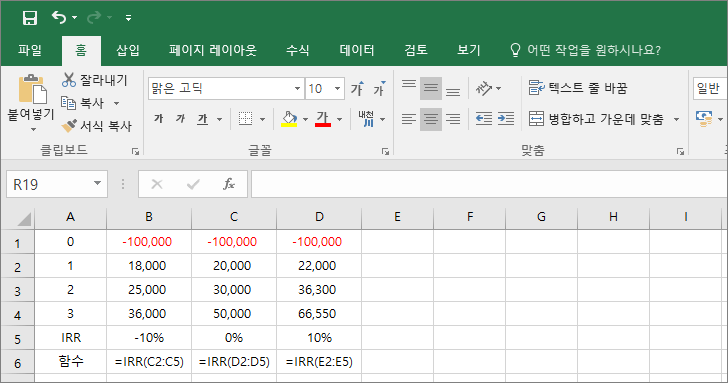Apply red font color
This screenshot has width=728, height=383.
click(x=323, y=119)
